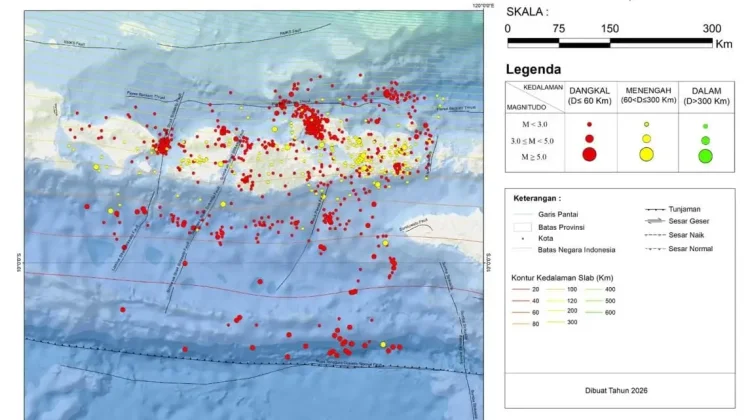Click the 60 km slab contour line swatch

click(x=520, y=312)
